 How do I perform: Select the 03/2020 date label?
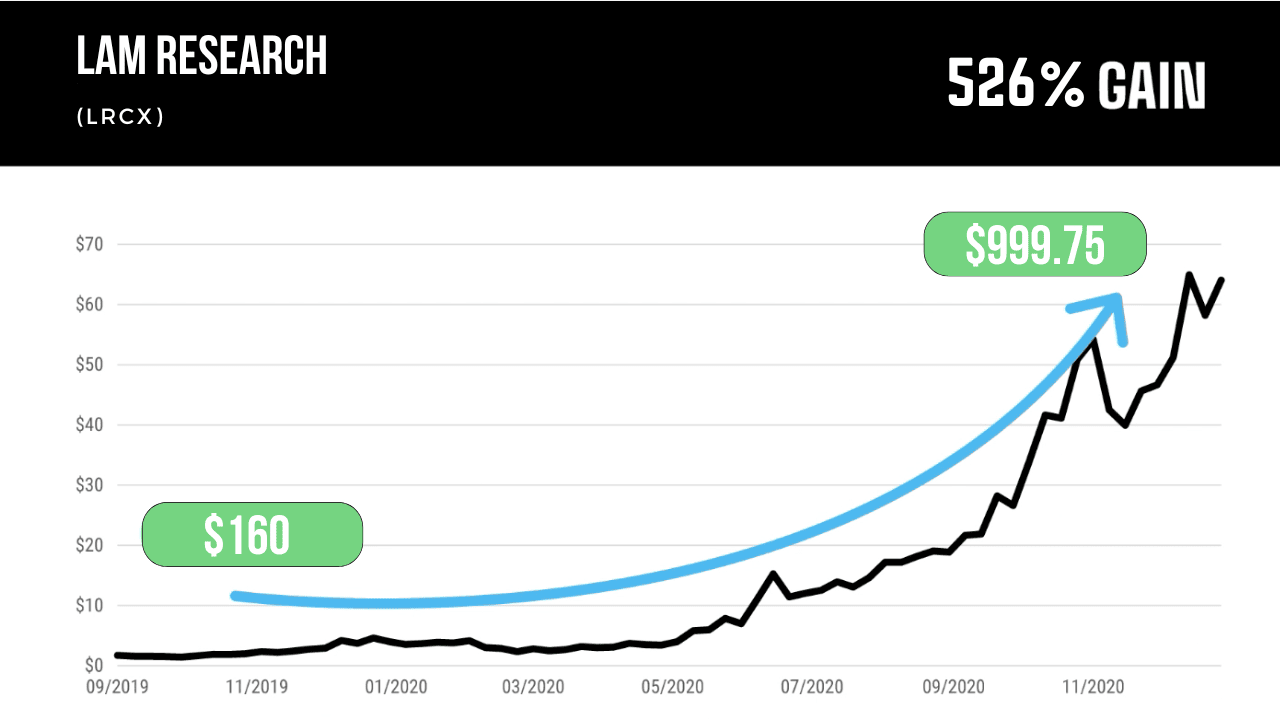(x=531, y=687)
